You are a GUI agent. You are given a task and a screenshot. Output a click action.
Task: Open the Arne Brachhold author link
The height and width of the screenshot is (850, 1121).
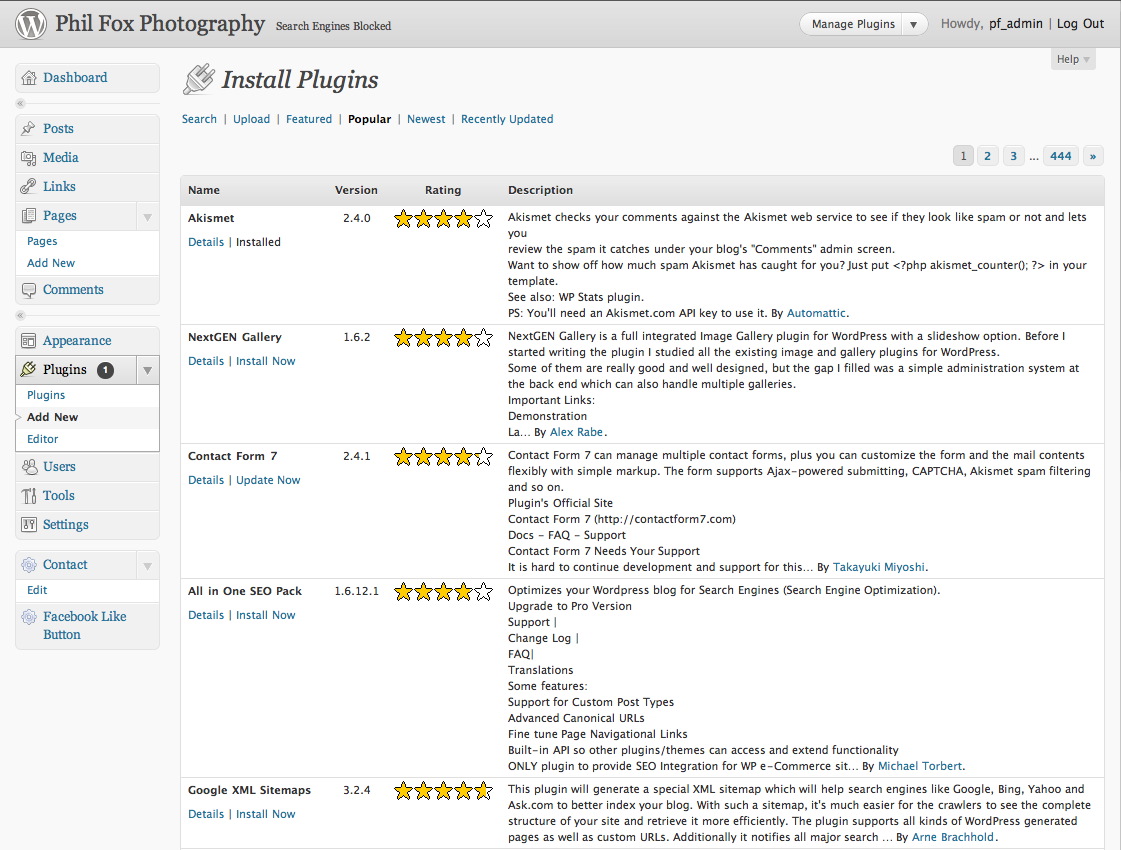click(x=953, y=837)
